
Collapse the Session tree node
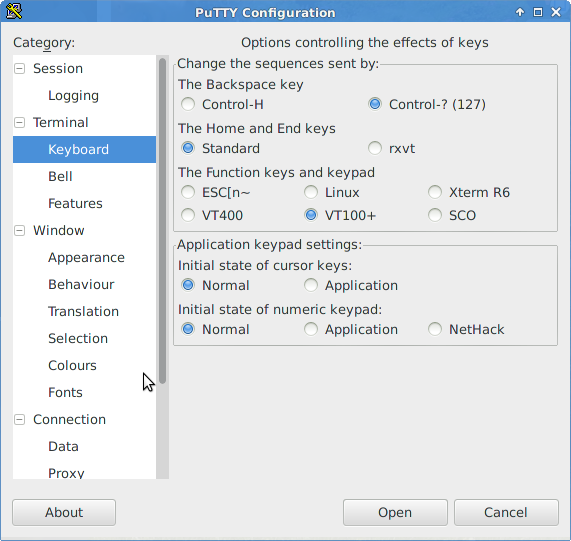20,68
